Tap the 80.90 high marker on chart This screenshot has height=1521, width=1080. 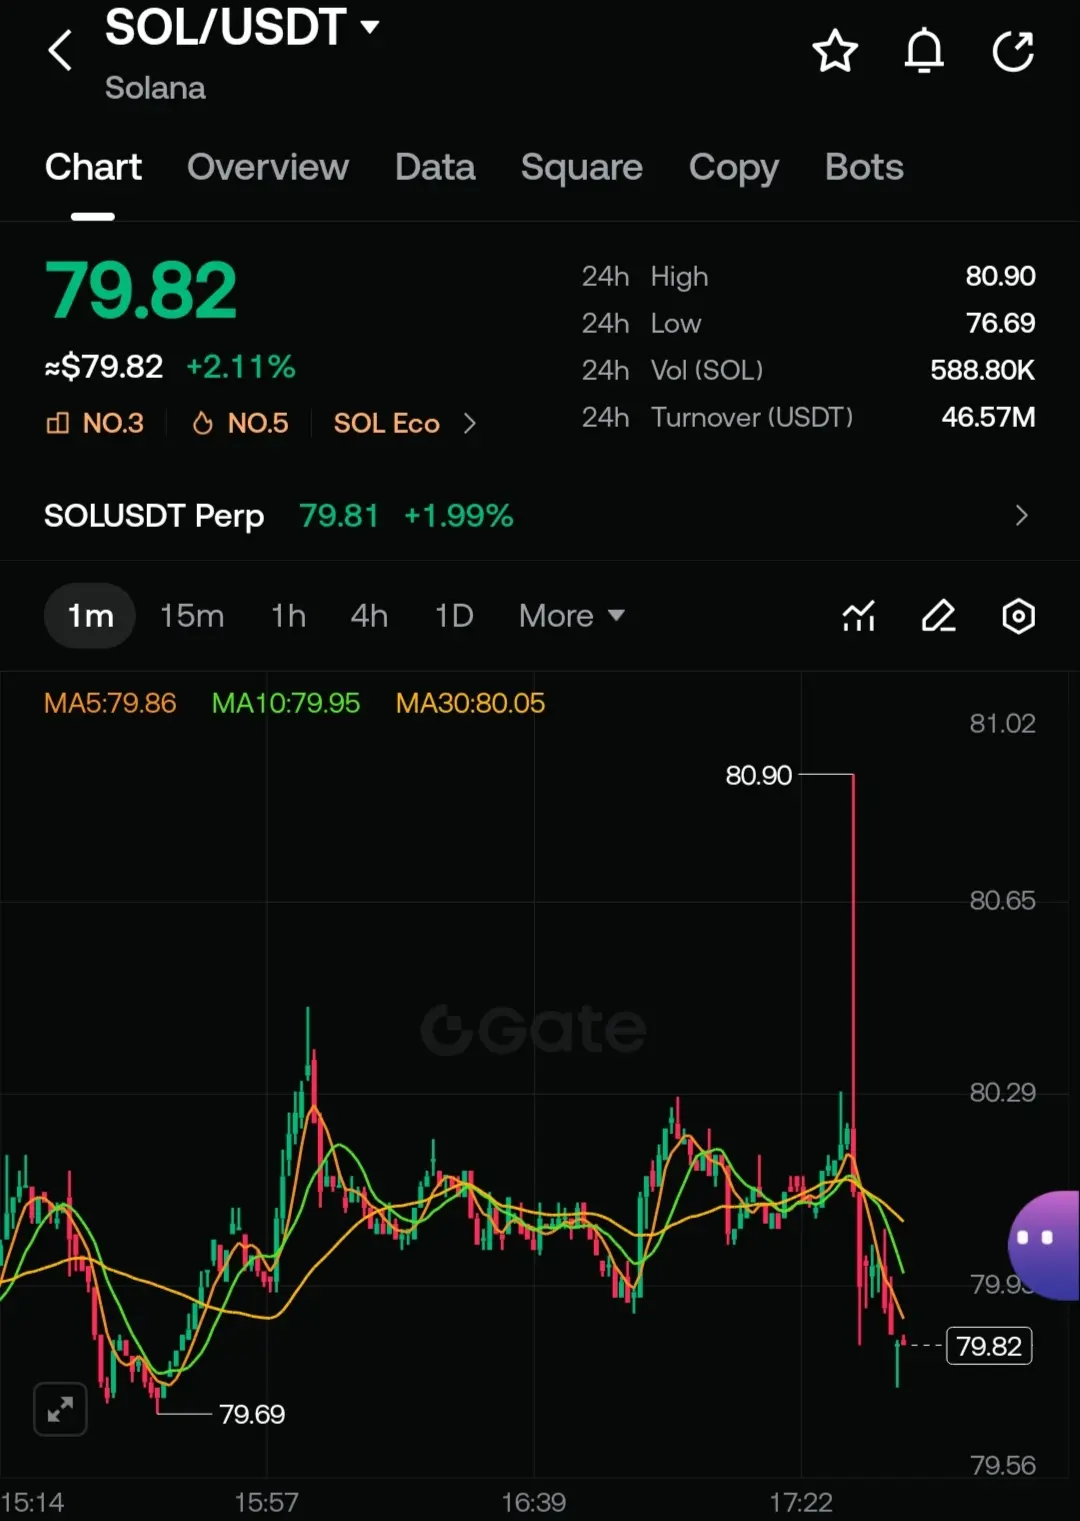pos(758,775)
